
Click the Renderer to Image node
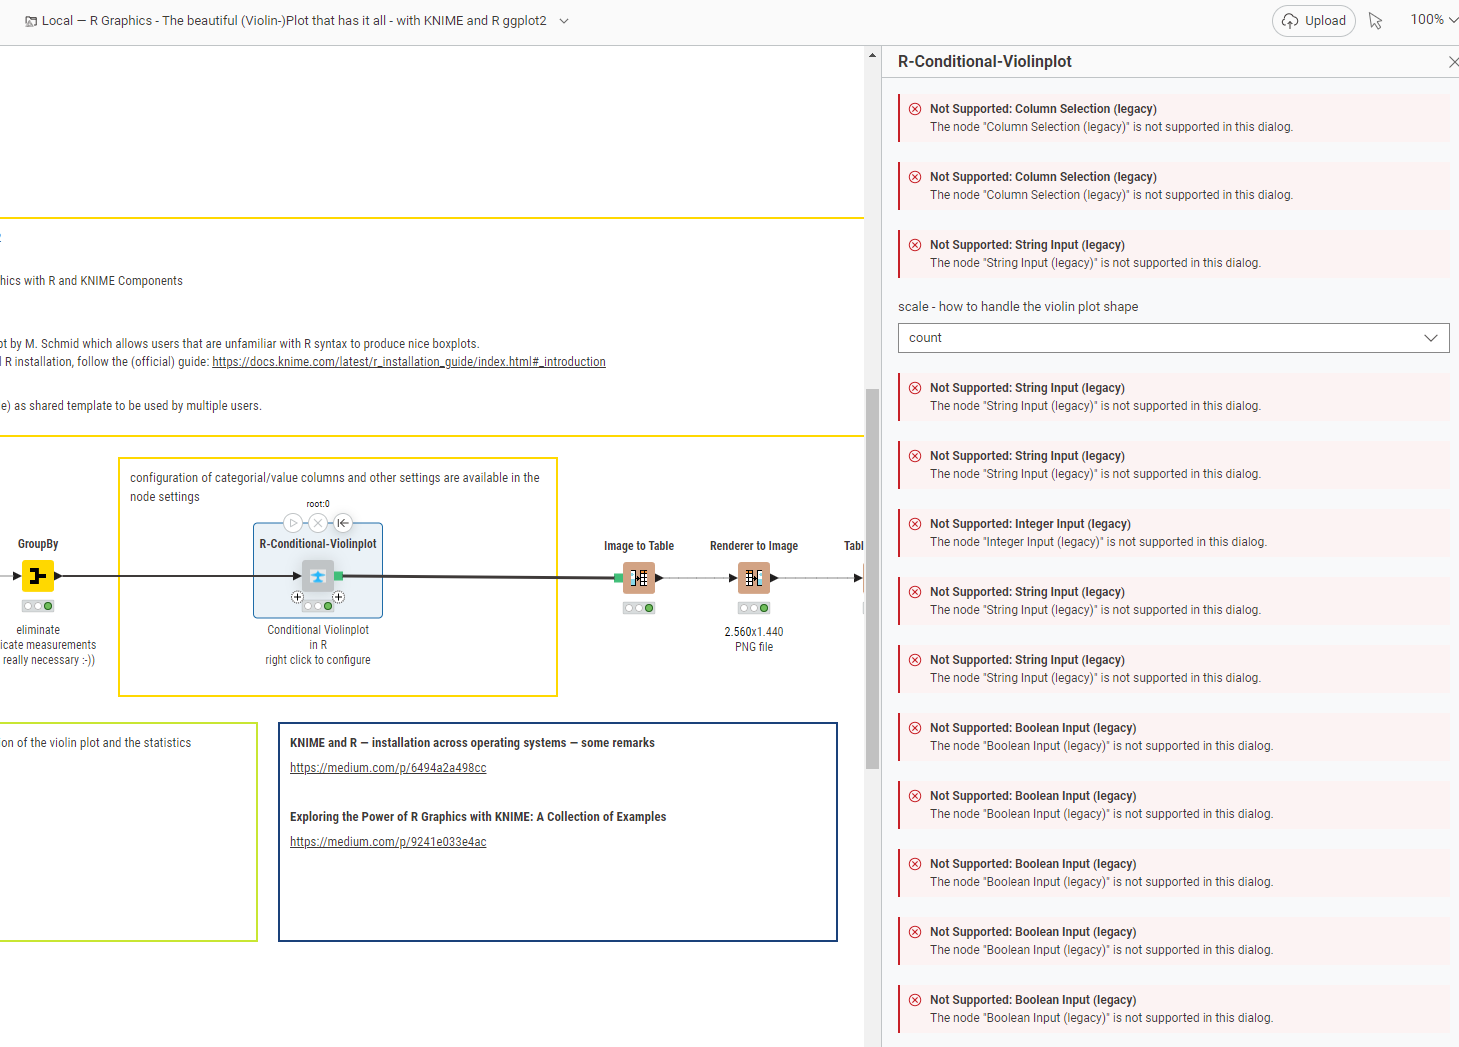coord(754,578)
